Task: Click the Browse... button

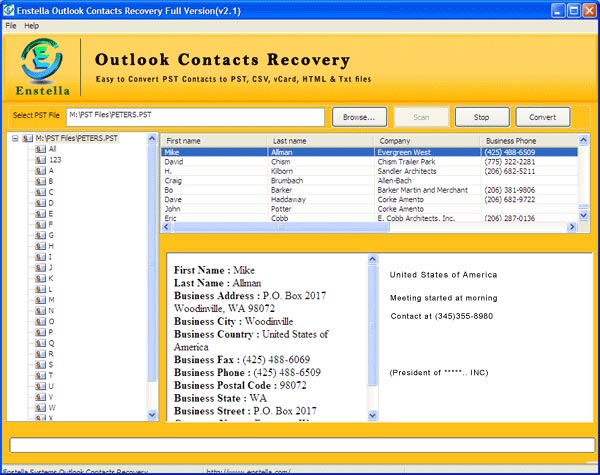Action: tap(359, 117)
